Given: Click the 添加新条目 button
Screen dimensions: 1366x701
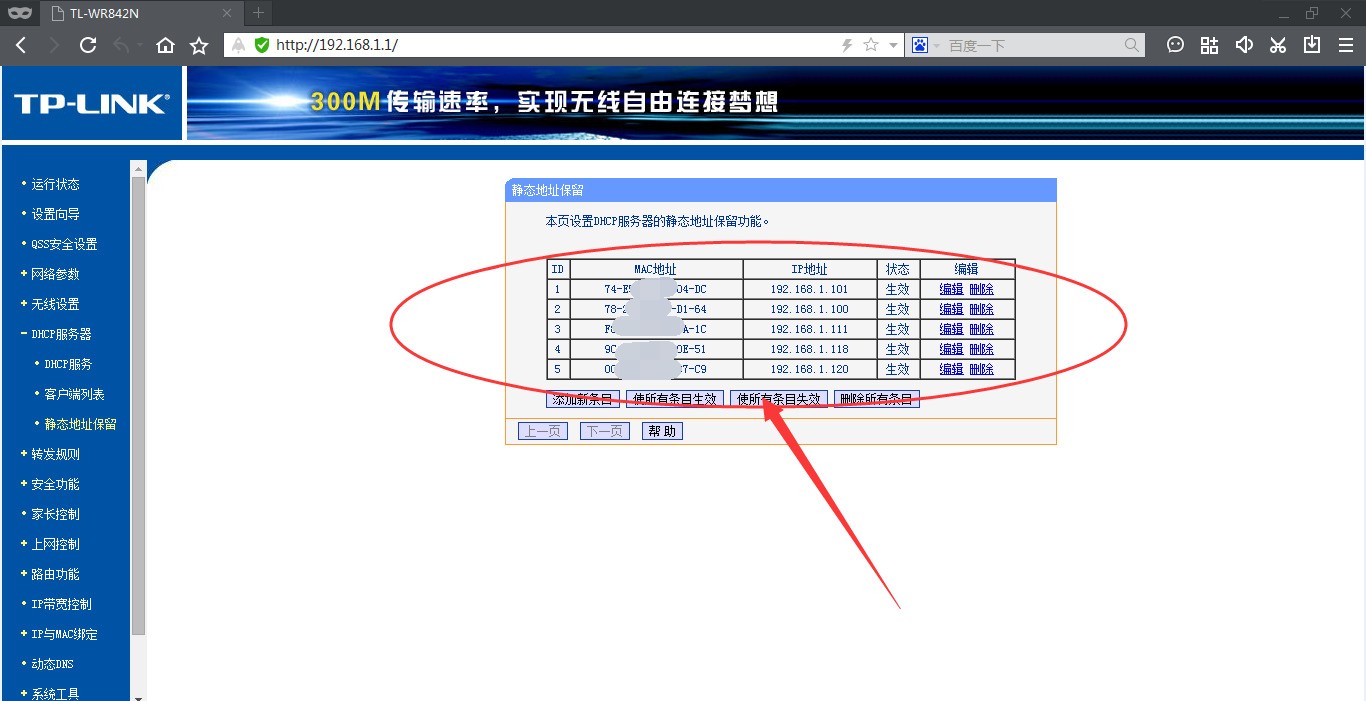Looking at the screenshot, I should 582,399.
